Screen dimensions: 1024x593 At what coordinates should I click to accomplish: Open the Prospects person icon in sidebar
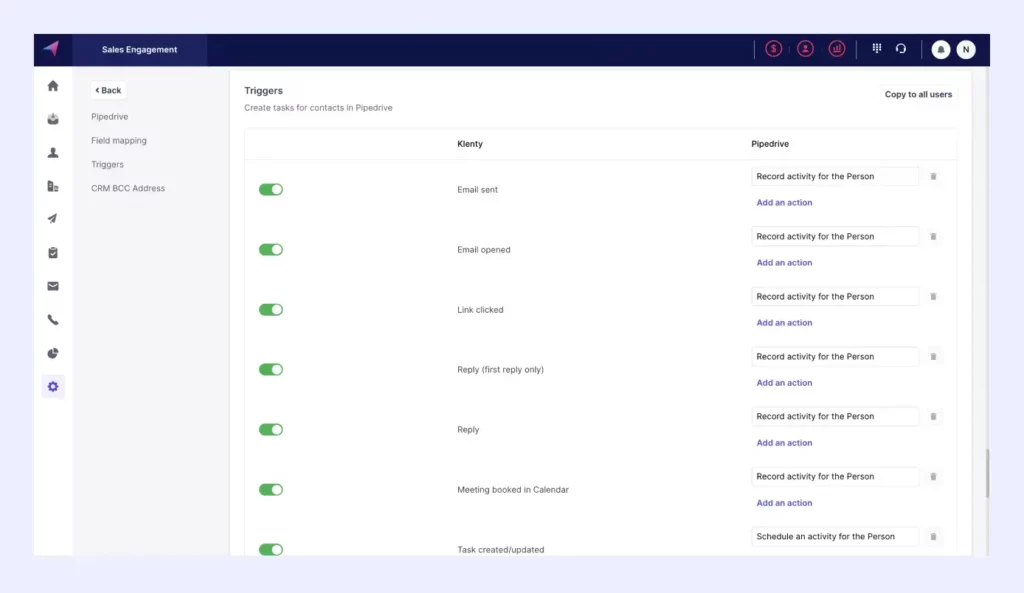(x=53, y=152)
